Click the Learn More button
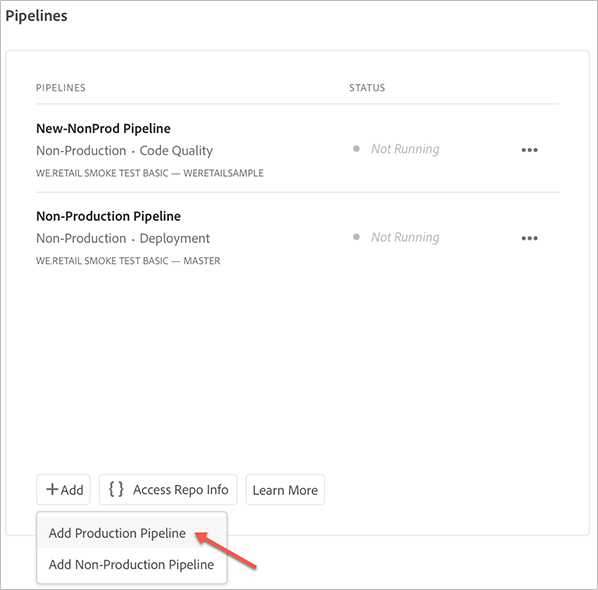This screenshot has height=590, width=598. pyautogui.click(x=285, y=490)
